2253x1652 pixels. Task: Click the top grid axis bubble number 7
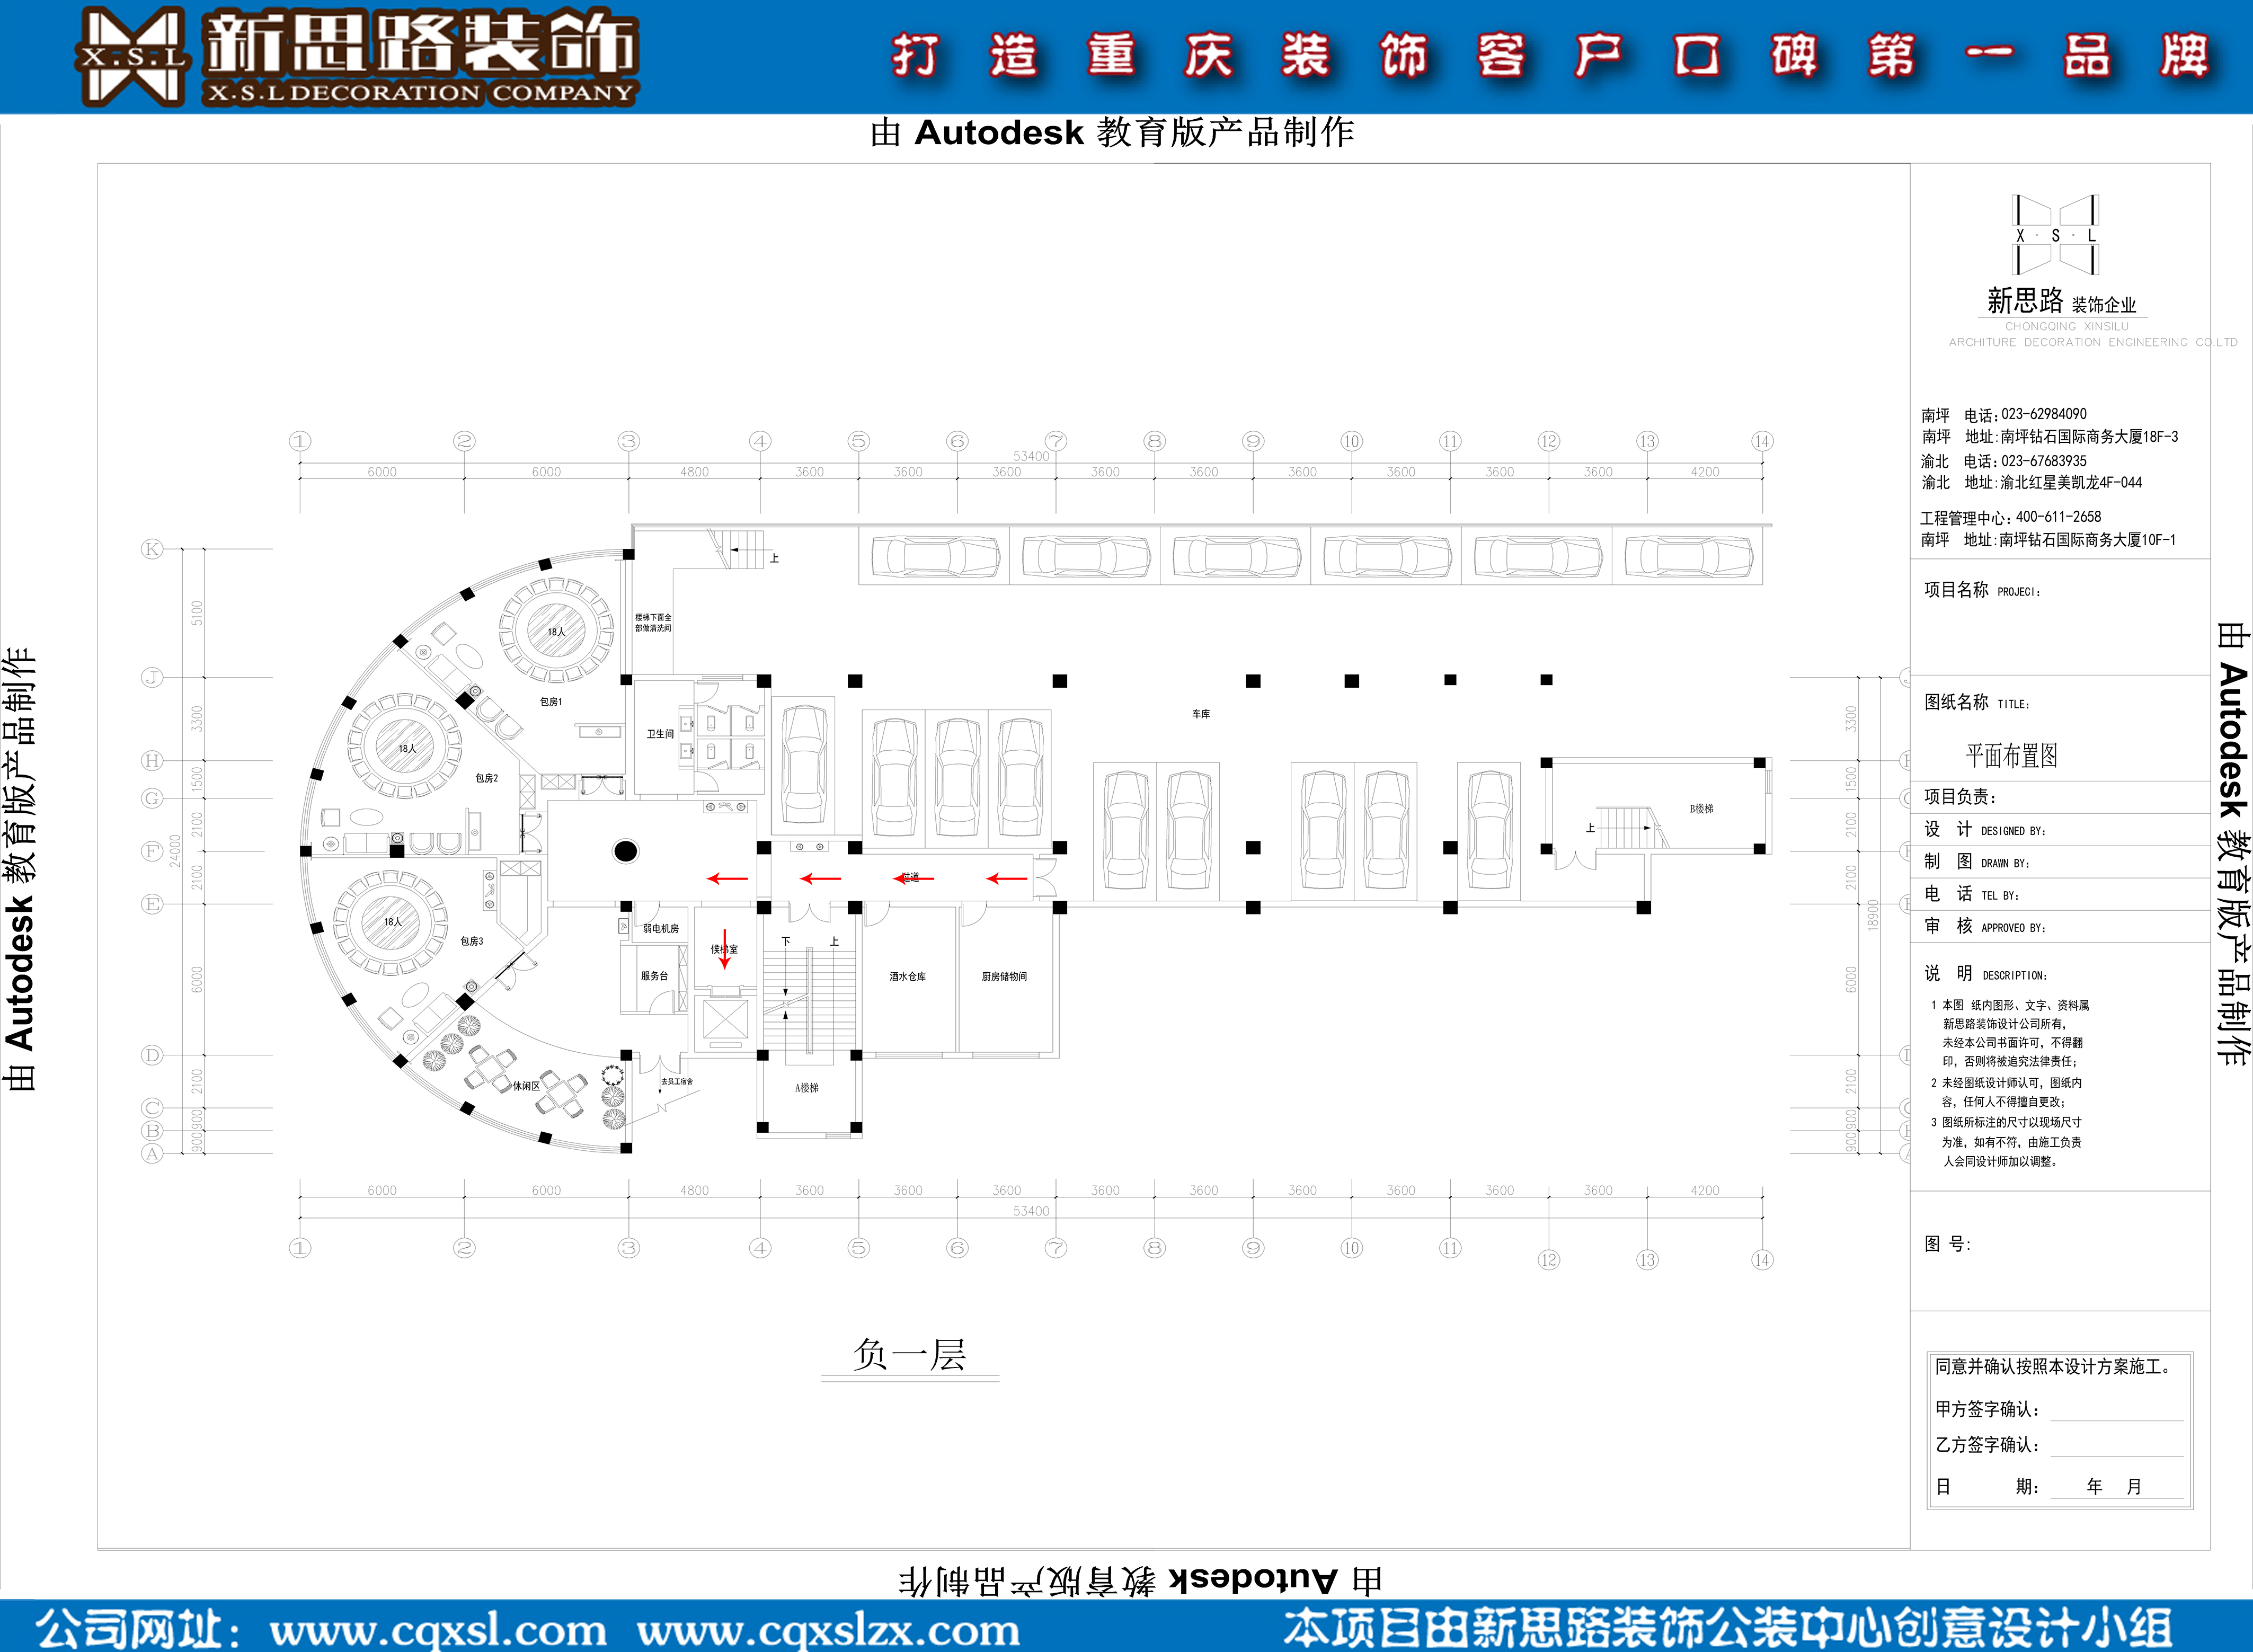tap(1056, 441)
